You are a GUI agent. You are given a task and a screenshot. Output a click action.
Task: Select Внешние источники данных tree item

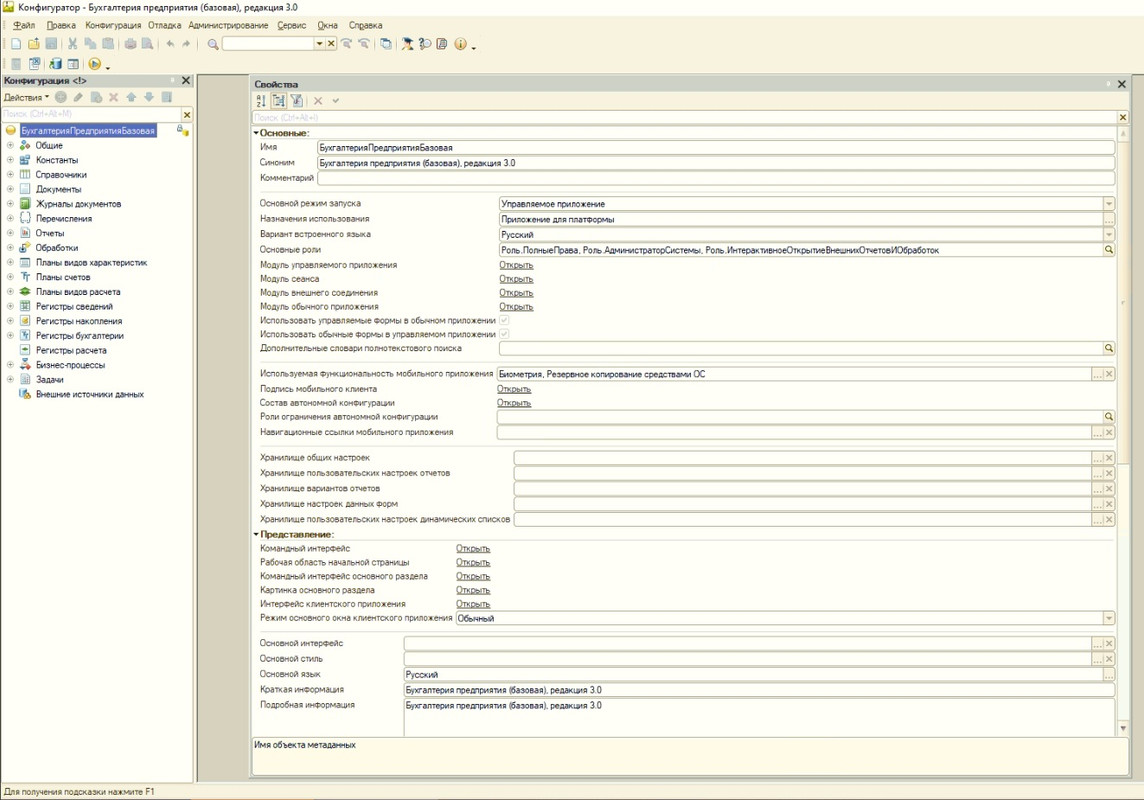(x=90, y=394)
